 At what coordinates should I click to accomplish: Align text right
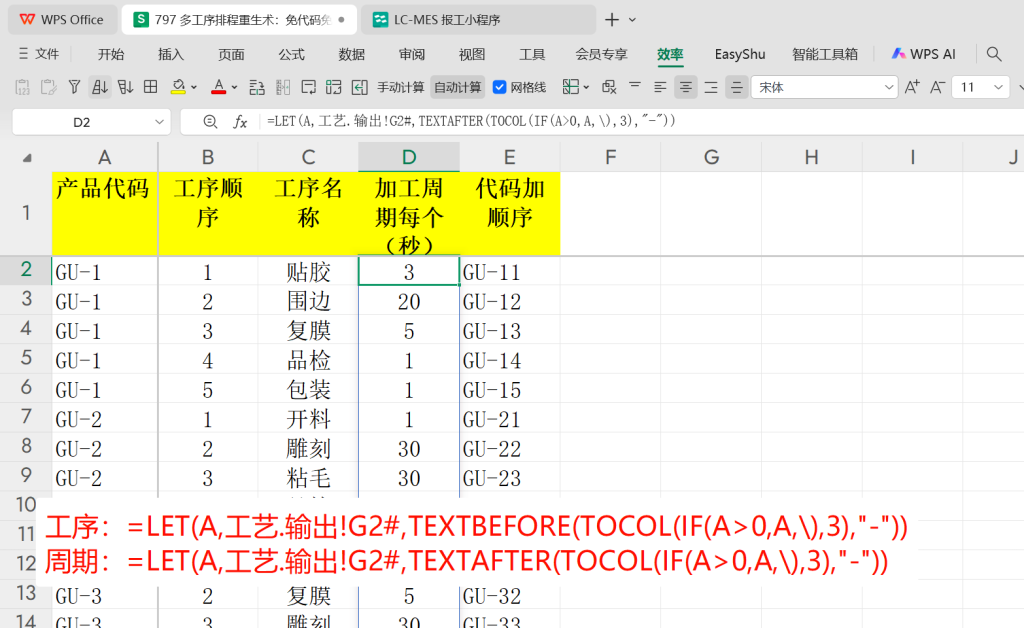pyautogui.click(x=711, y=87)
